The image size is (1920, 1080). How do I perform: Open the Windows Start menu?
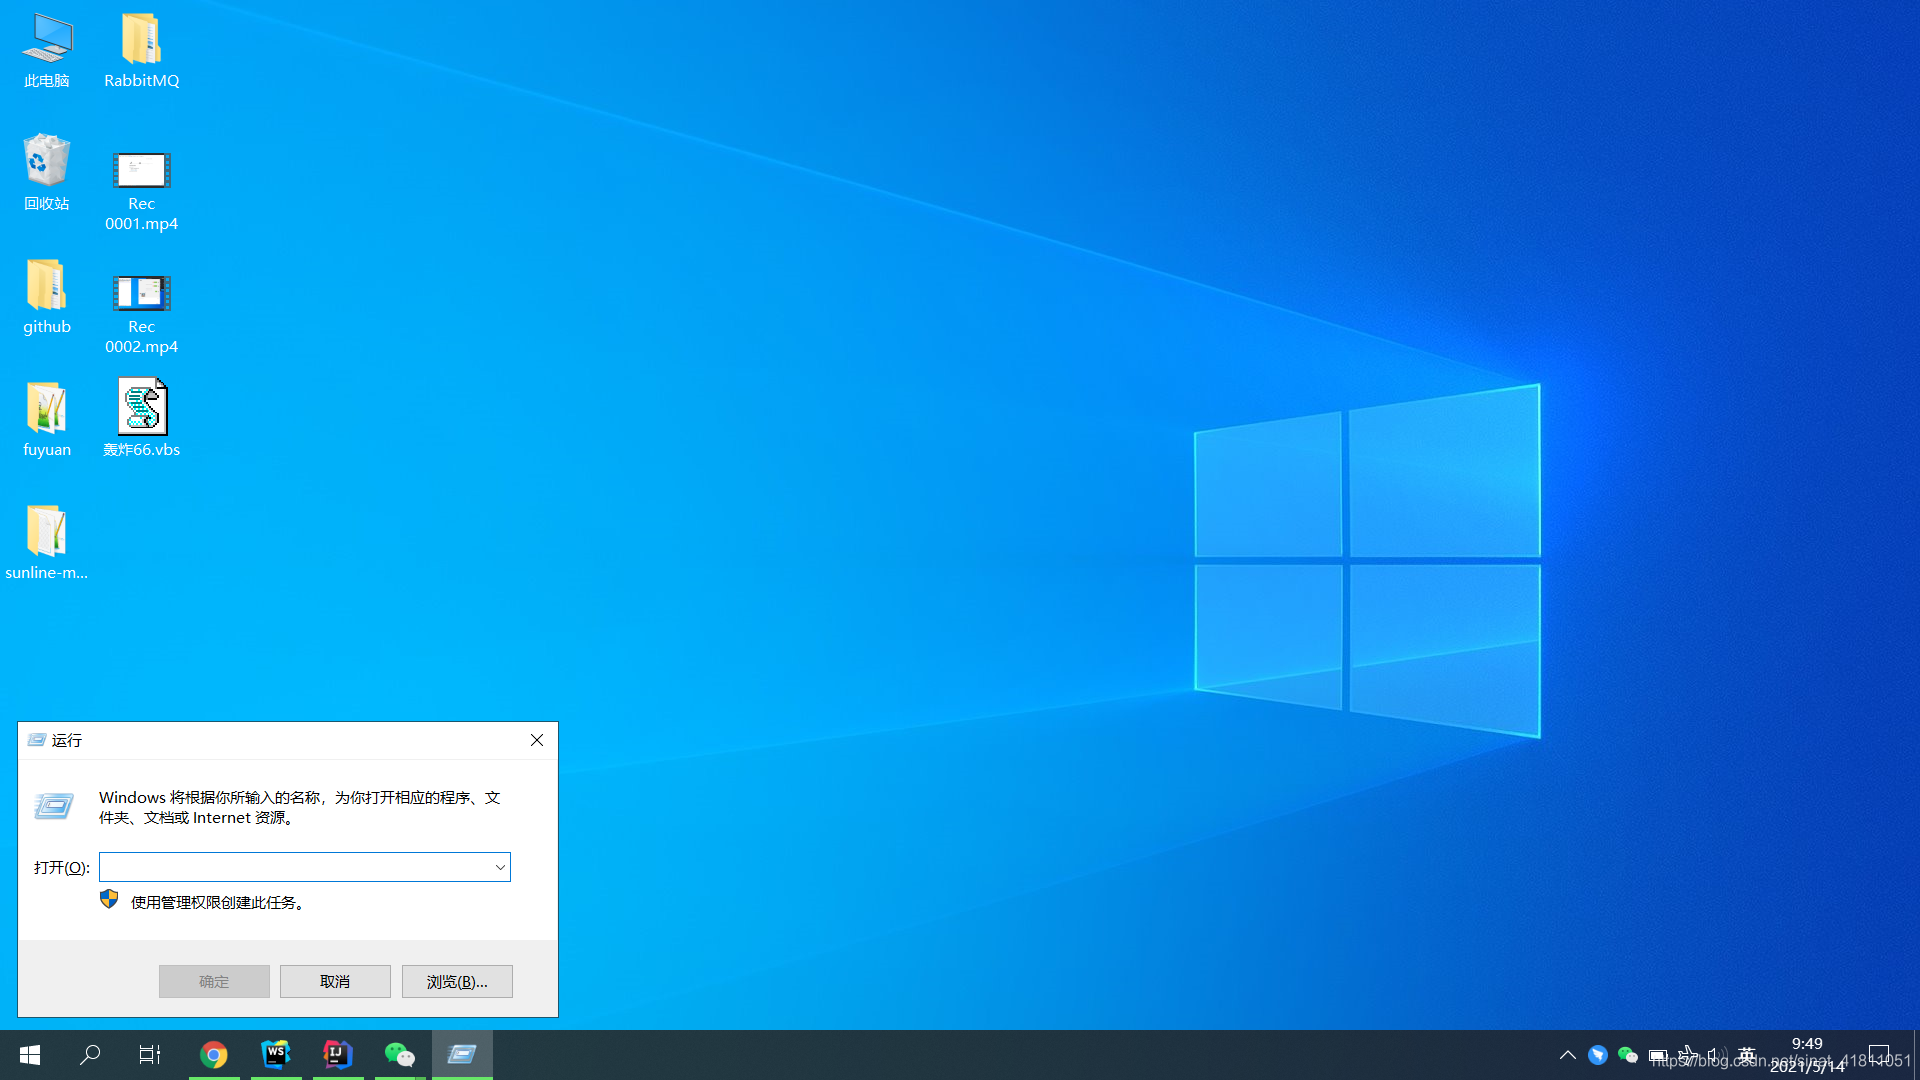point(30,1054)
